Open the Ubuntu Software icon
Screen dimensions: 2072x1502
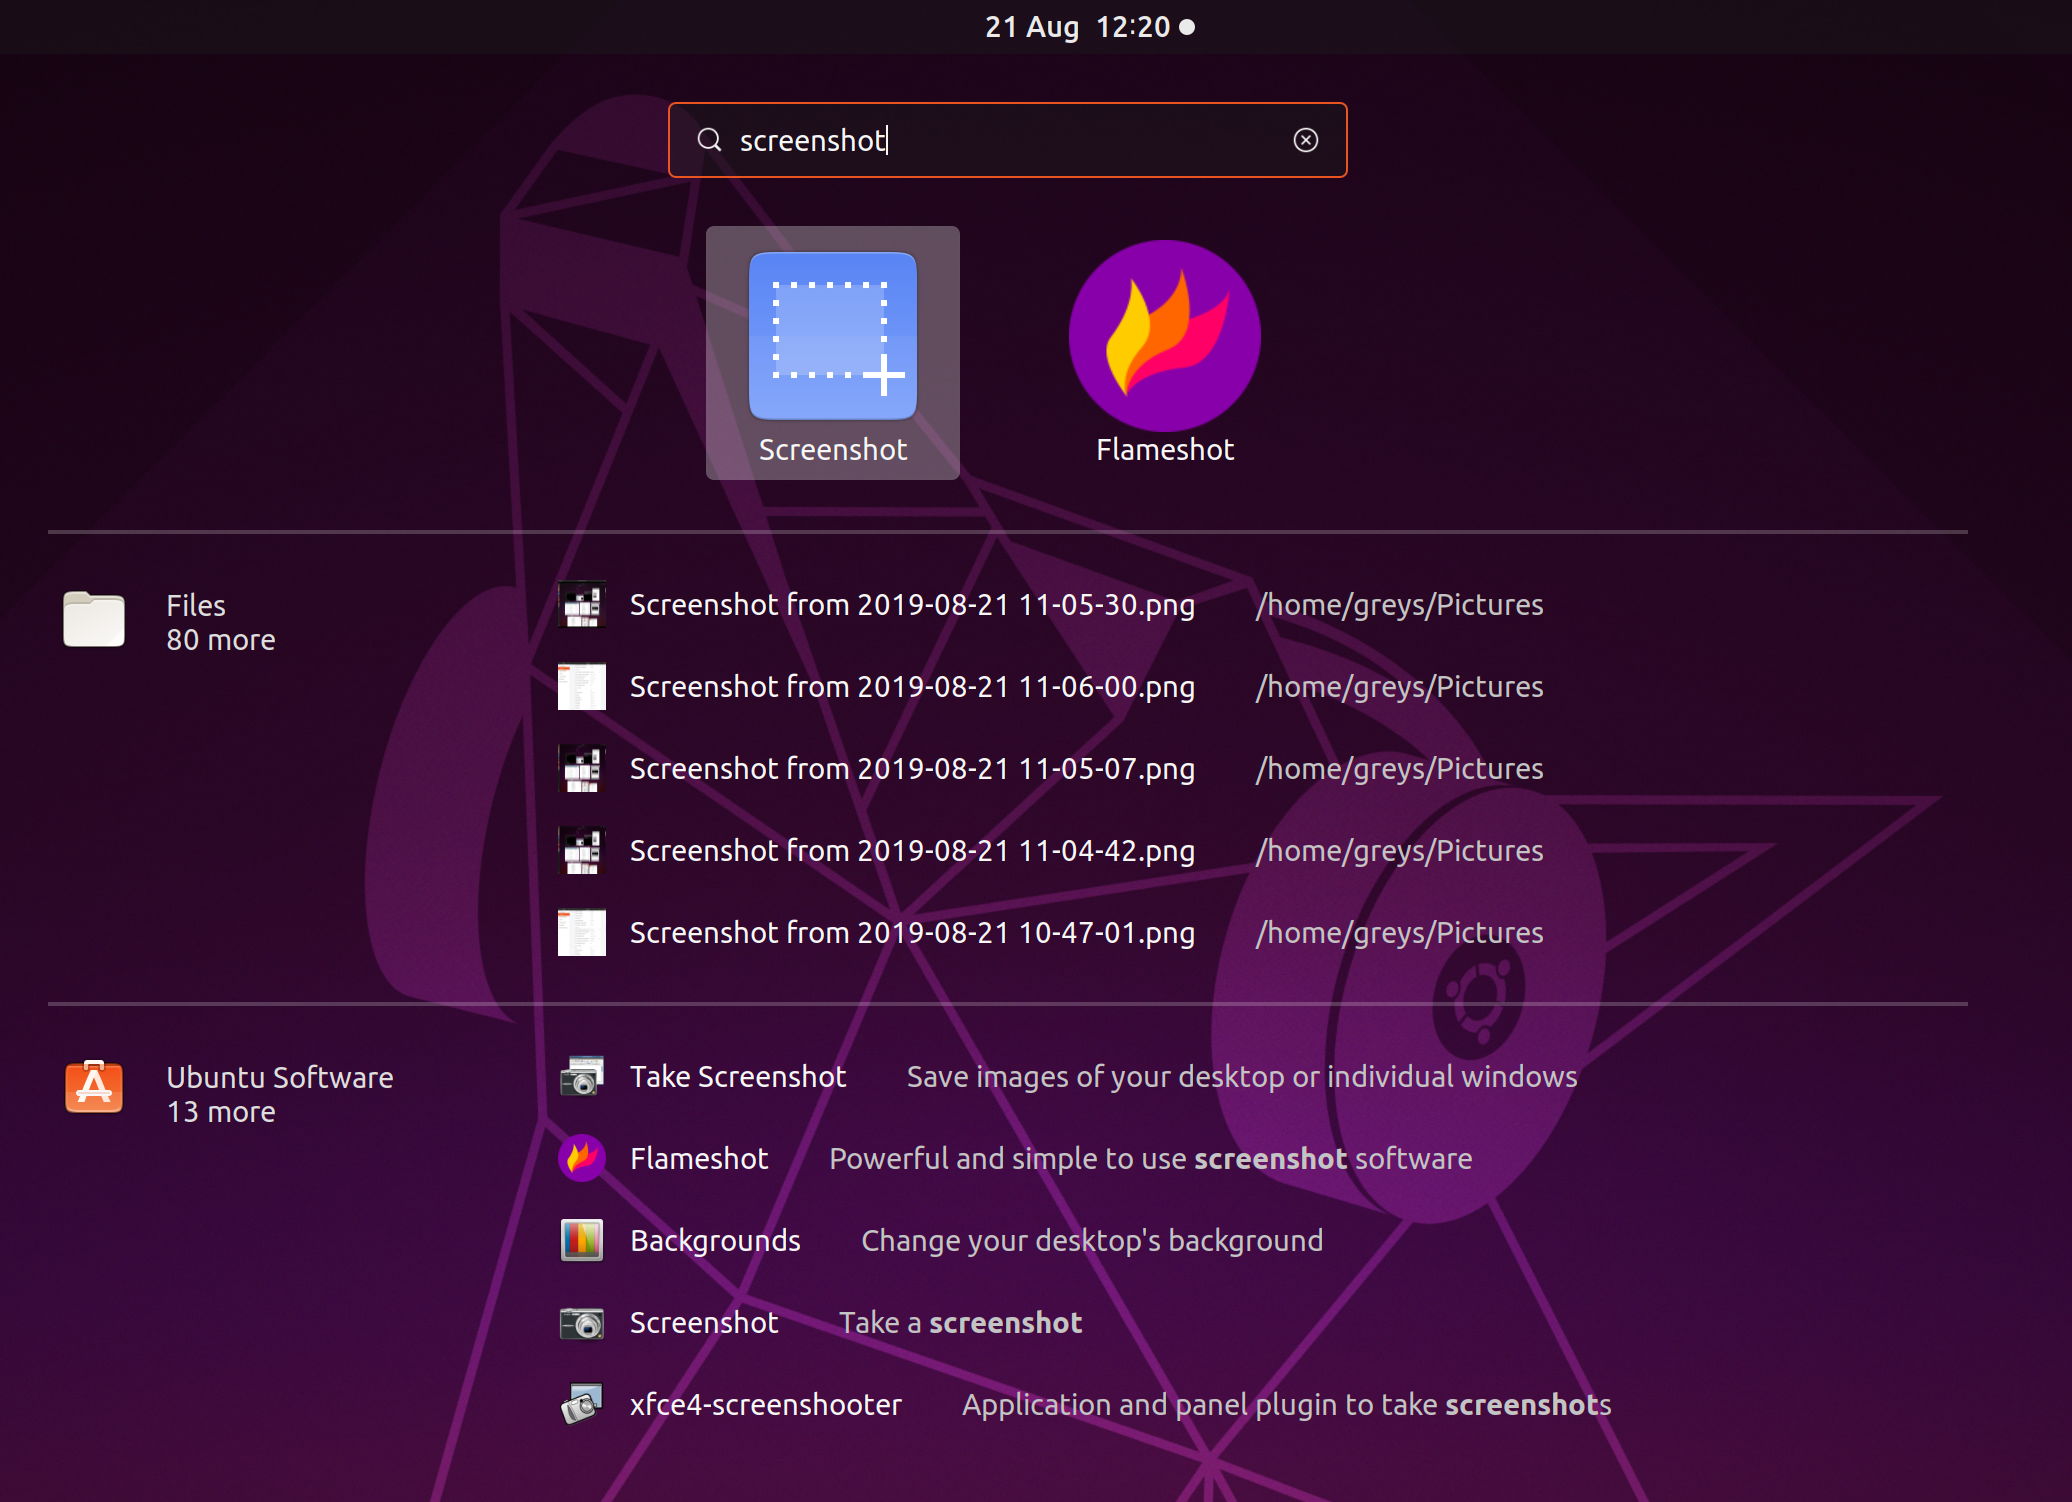click(x=94, y=1087)
